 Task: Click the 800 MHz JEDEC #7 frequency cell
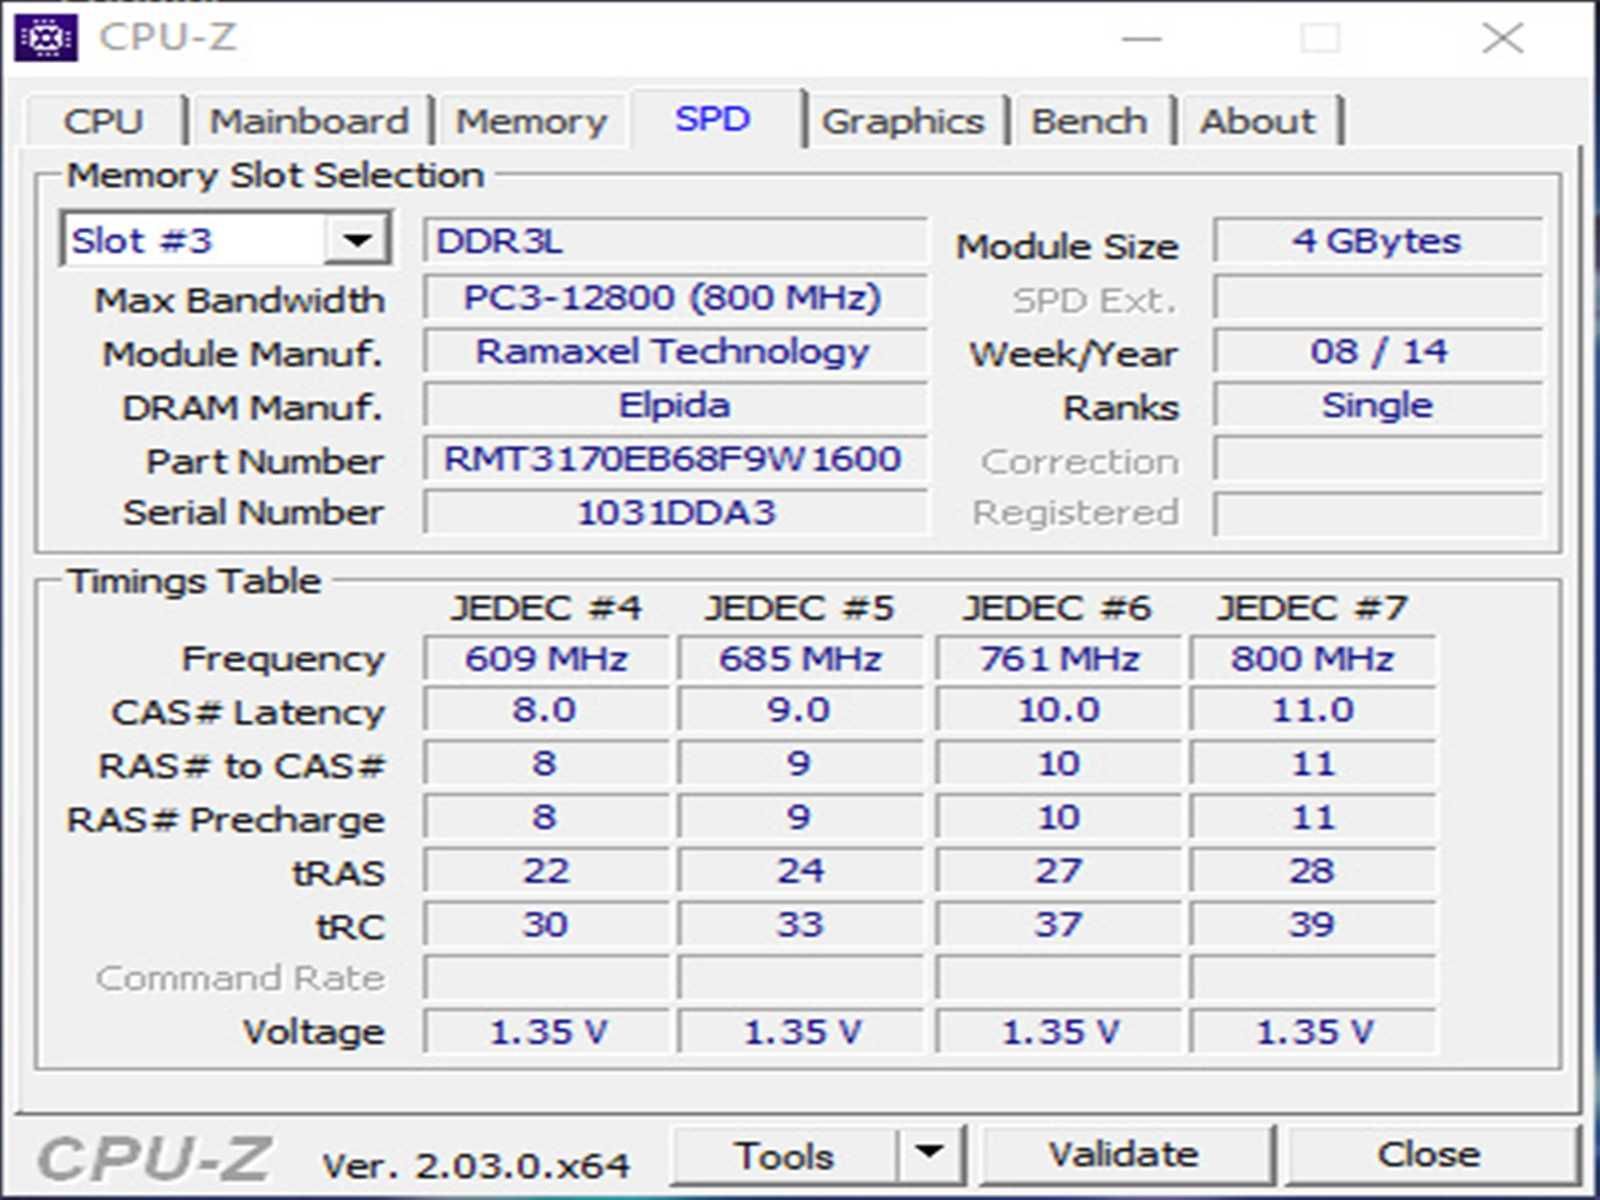click(1312, 658)
